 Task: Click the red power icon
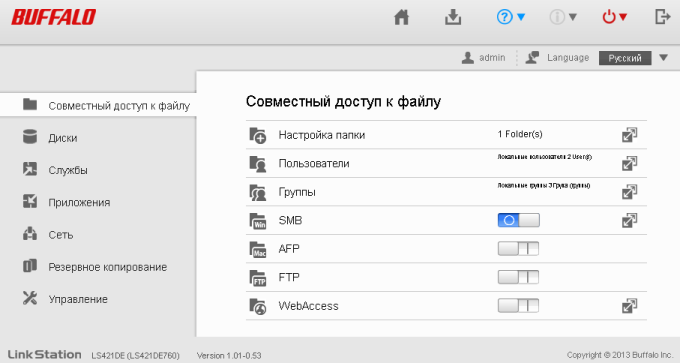click(609, 17)
